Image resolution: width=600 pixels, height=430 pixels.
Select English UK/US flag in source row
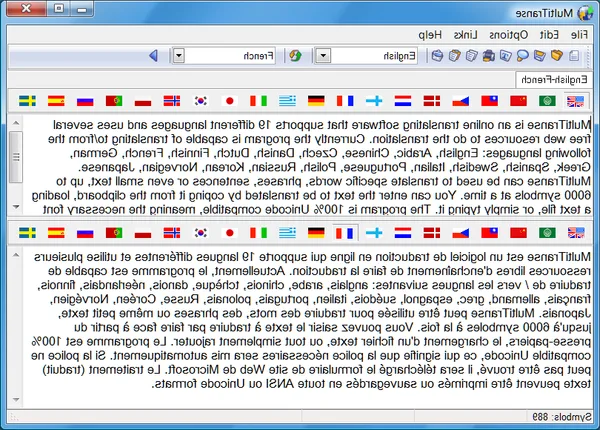[x=576, y=101]
